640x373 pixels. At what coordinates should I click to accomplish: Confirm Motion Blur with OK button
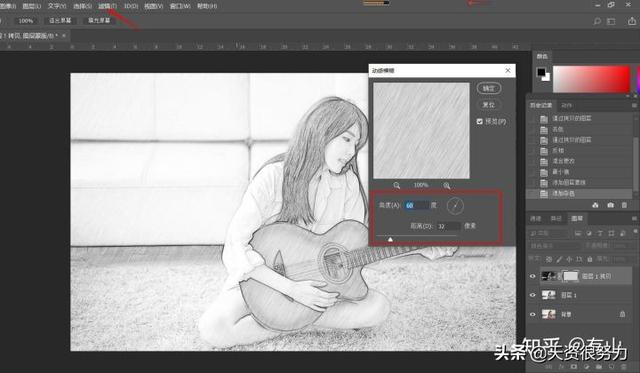[489, 88]
